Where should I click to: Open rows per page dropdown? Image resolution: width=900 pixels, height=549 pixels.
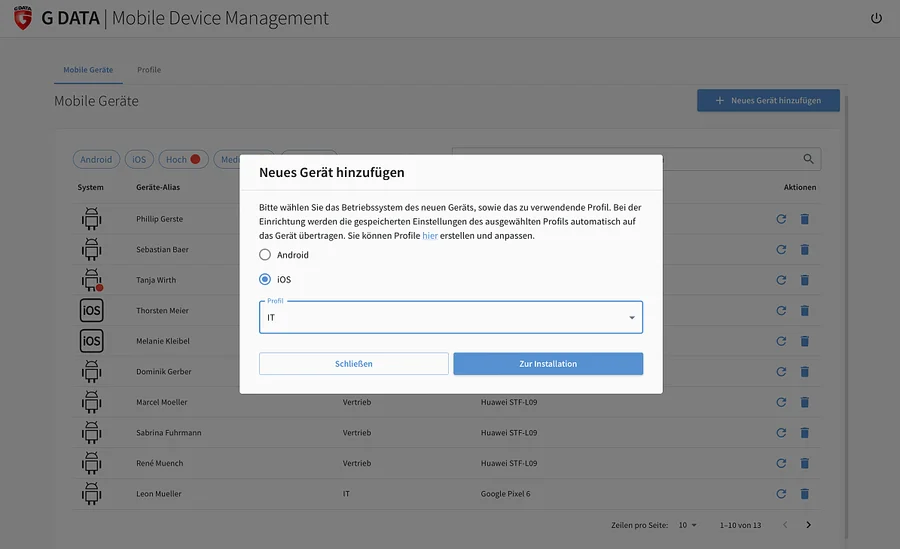pyautogui.click(x=687, y=525)
